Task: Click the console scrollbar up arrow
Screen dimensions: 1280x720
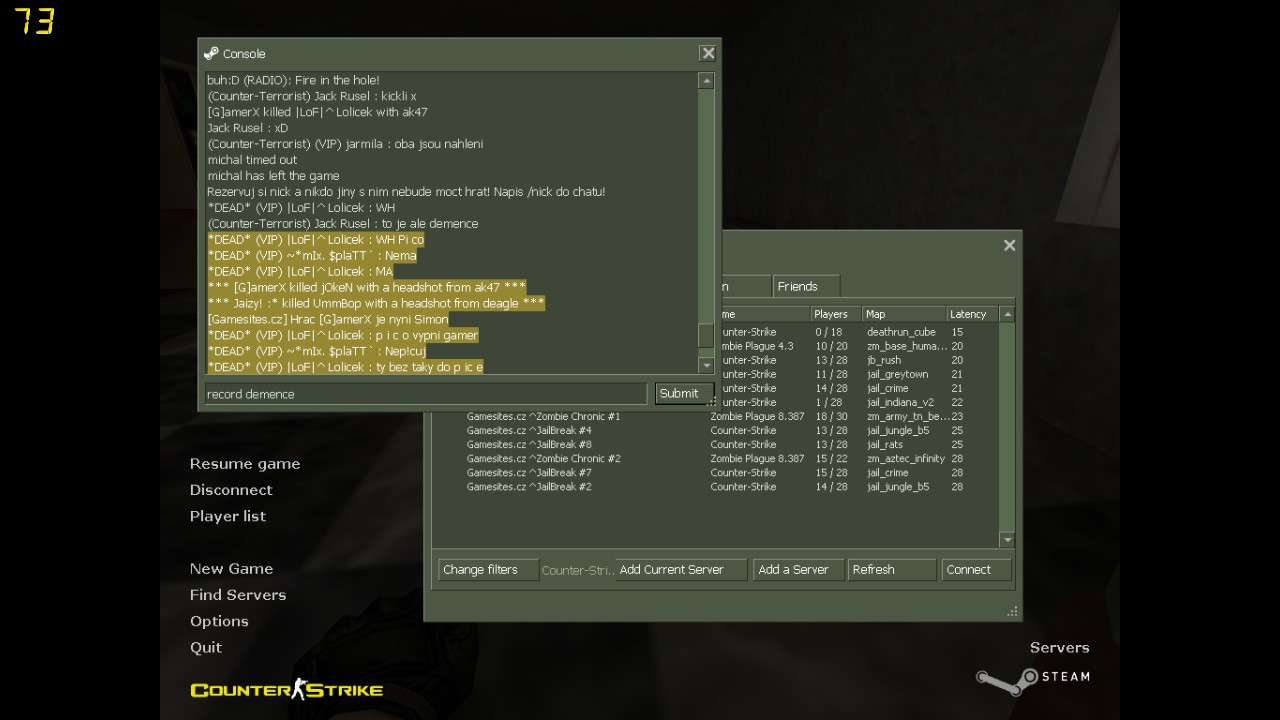Action: tap(706, 81)
